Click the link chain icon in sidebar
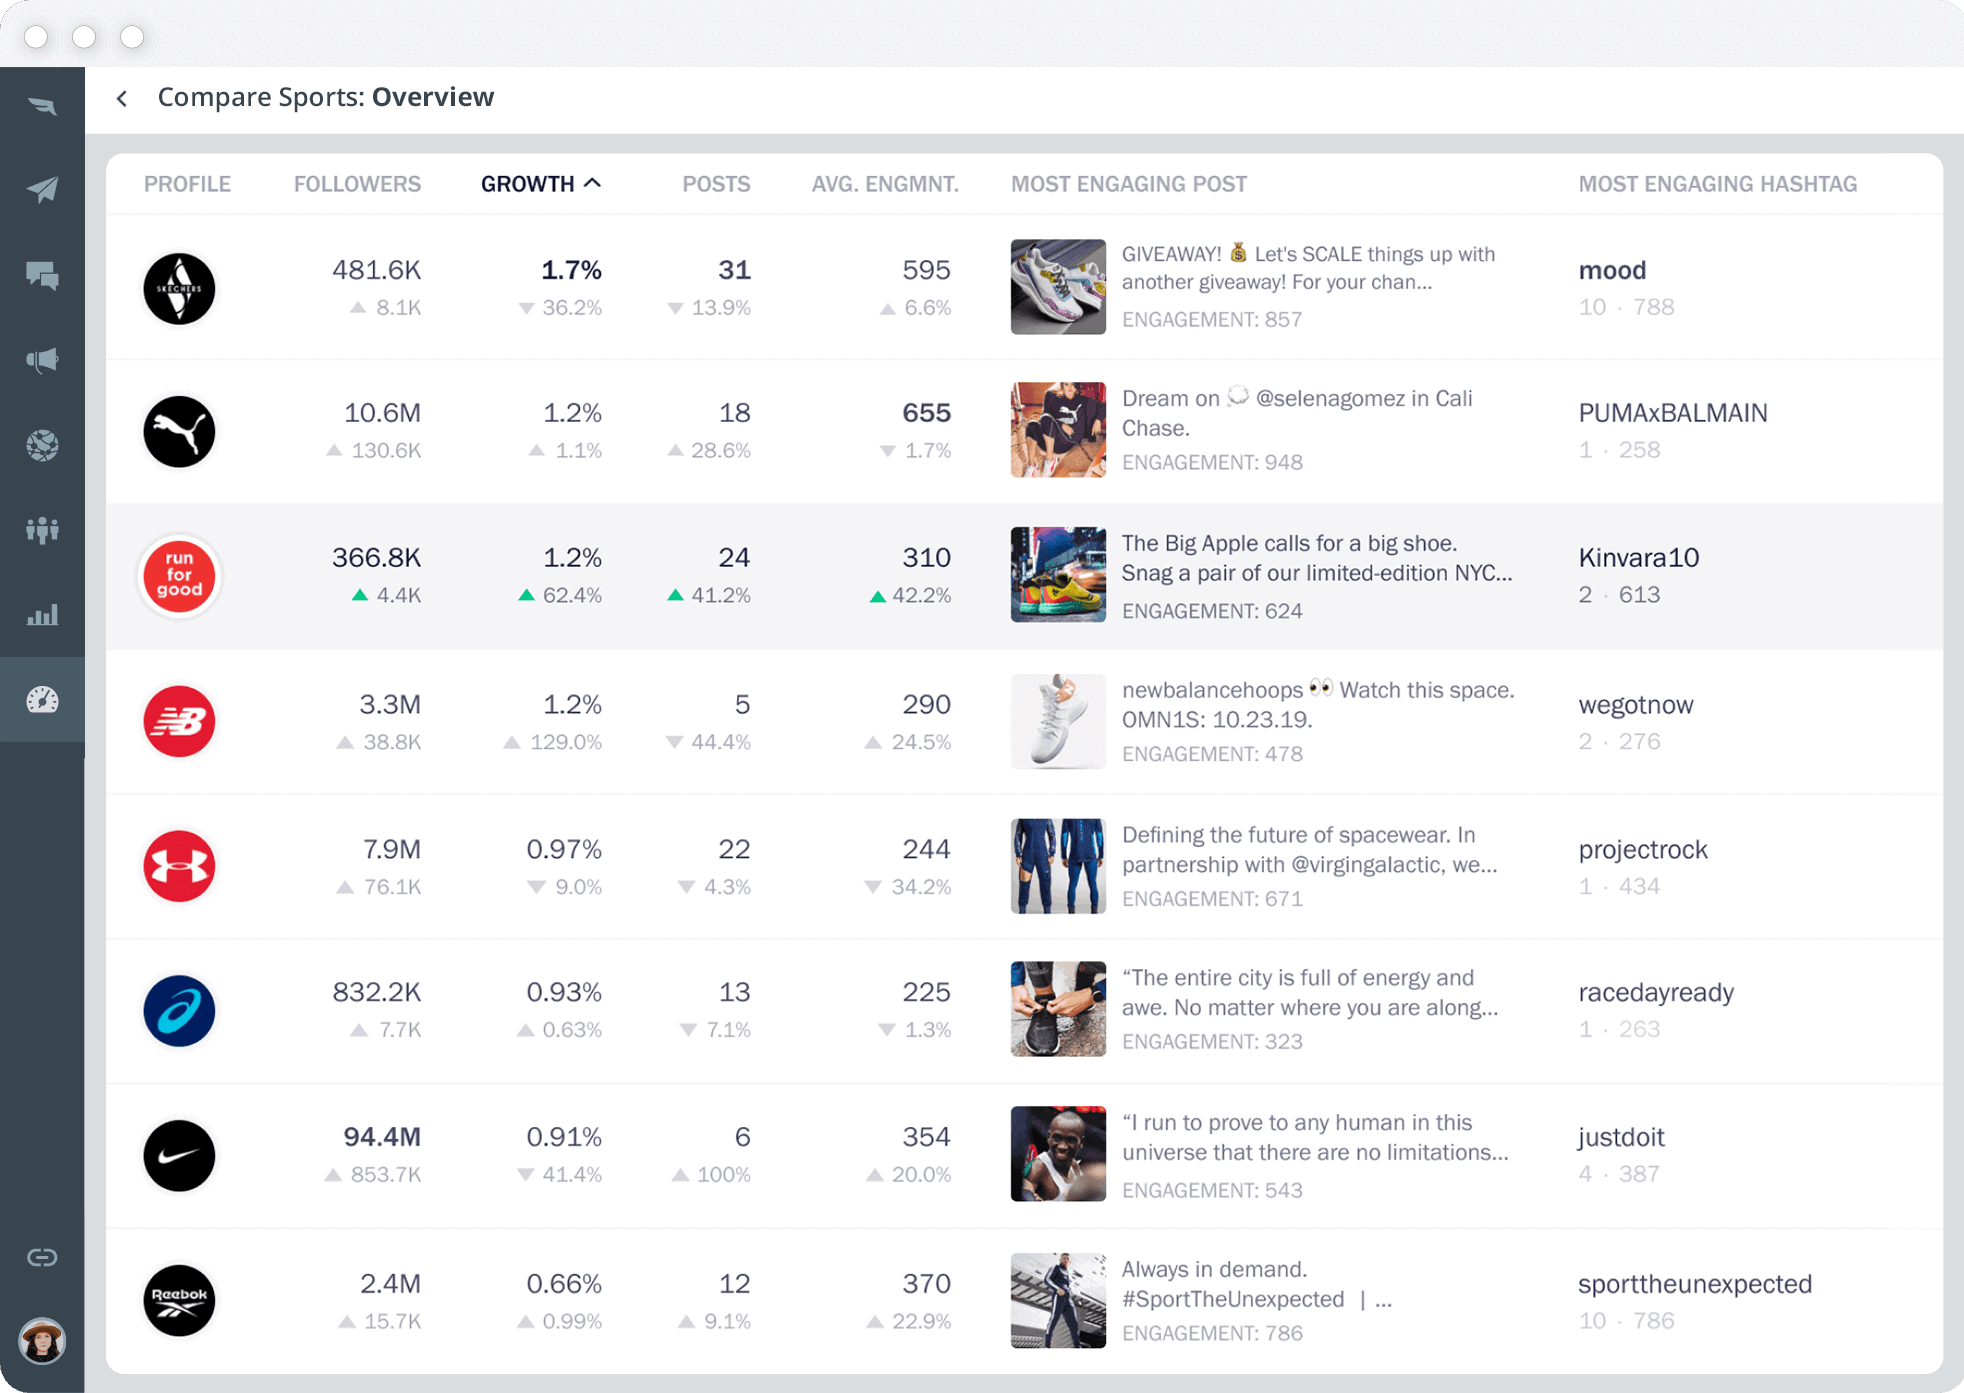The height and width of the screenshot is (1393, 1964). click(42, 1257)
